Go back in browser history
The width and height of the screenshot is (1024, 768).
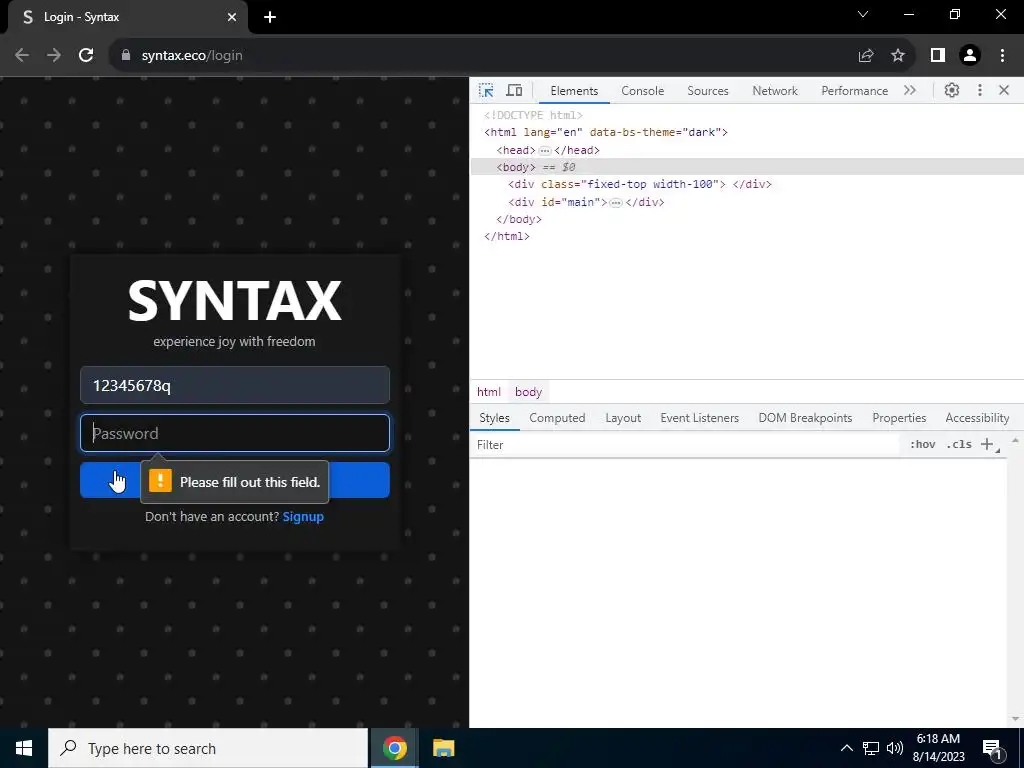[22, 56]
